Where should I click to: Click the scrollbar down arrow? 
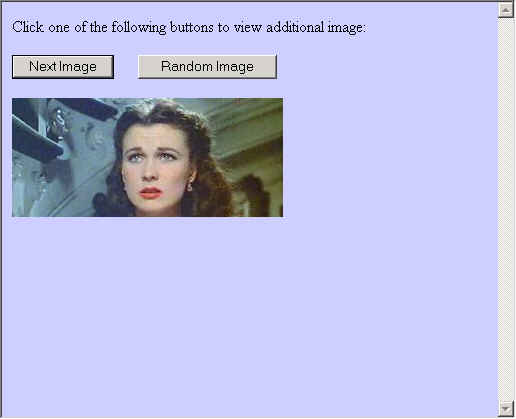click(x=506, y=408)
